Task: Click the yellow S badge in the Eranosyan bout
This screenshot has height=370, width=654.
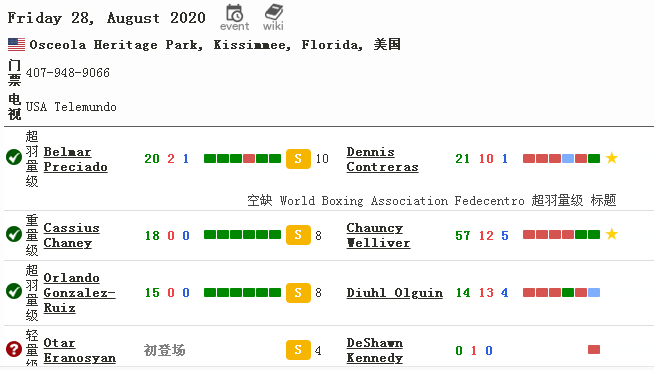Action: (298, 350)
